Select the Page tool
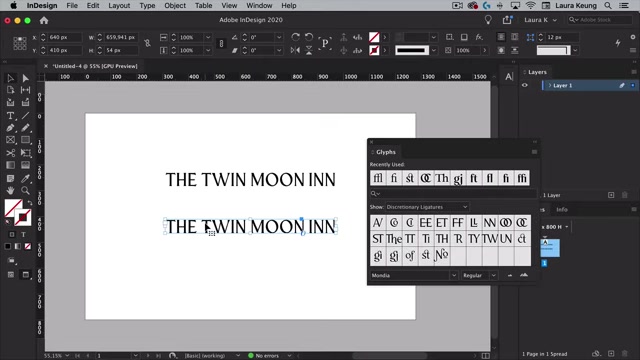640x360 pixels. 11,90
